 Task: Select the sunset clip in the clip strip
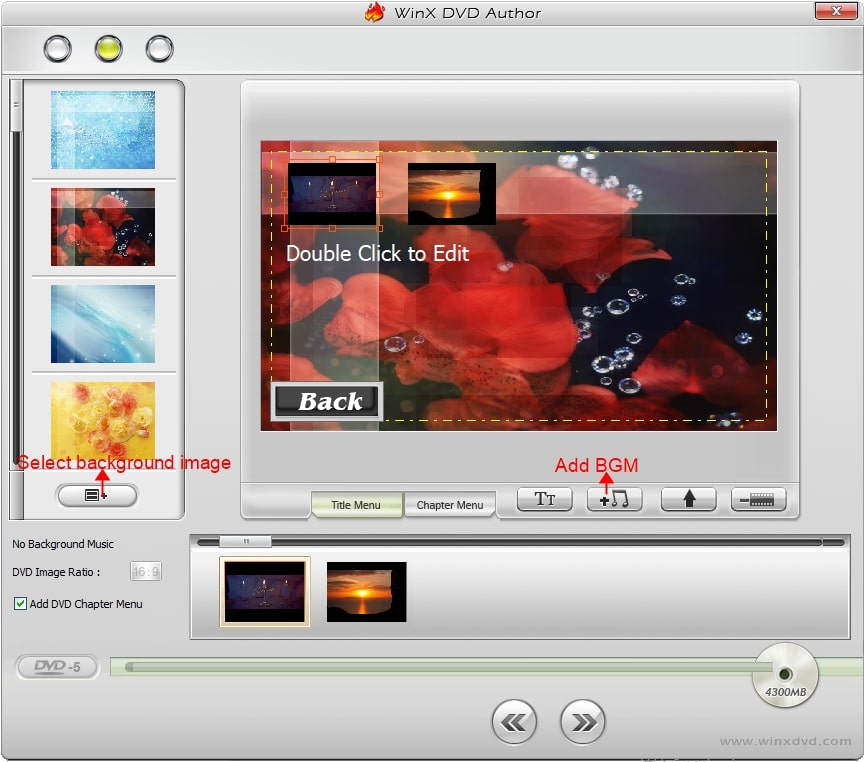(x=366, y=592)
